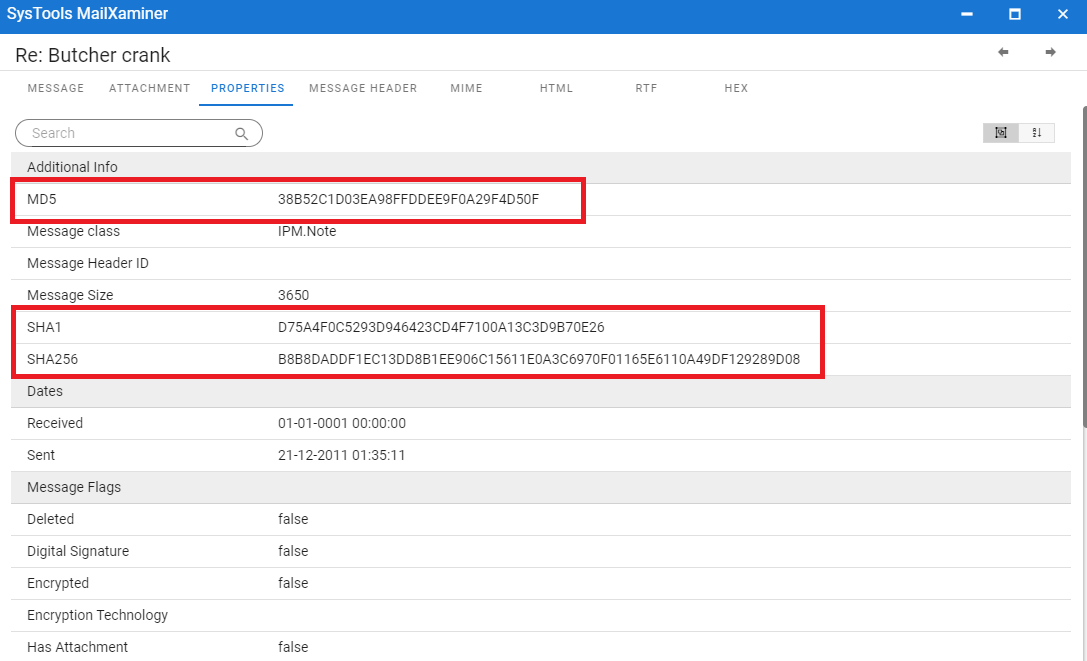The width and height of the screenshot is (1087, 661).
Task: Click the Sent label
Action: point(41,455)
